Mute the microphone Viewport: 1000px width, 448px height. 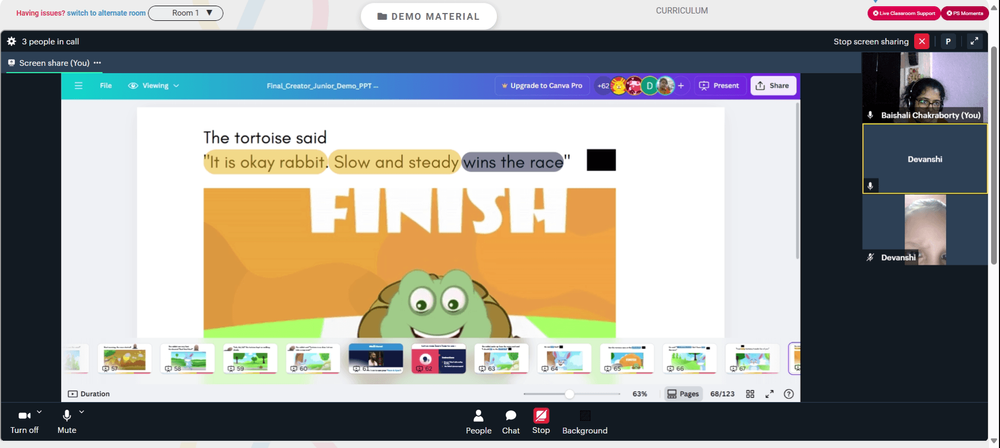click(x=66, y=422)
